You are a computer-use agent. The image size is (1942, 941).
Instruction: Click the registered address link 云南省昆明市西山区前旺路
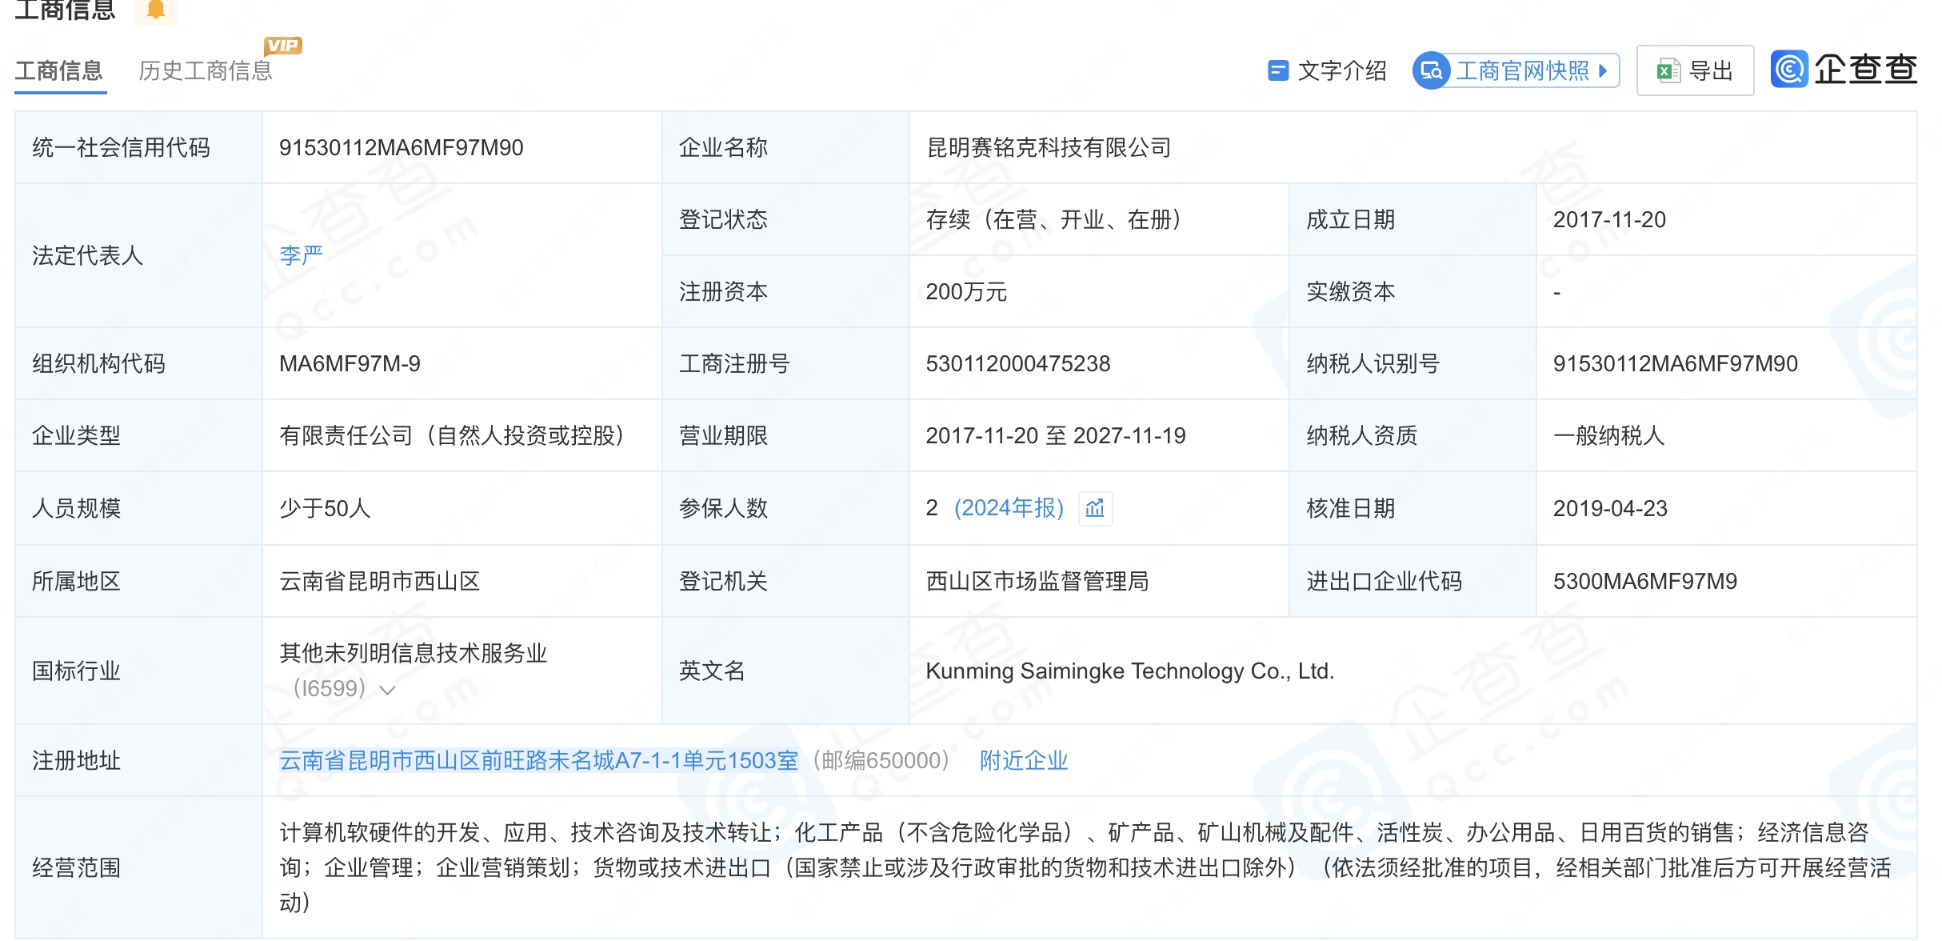[x=539, y=761]
